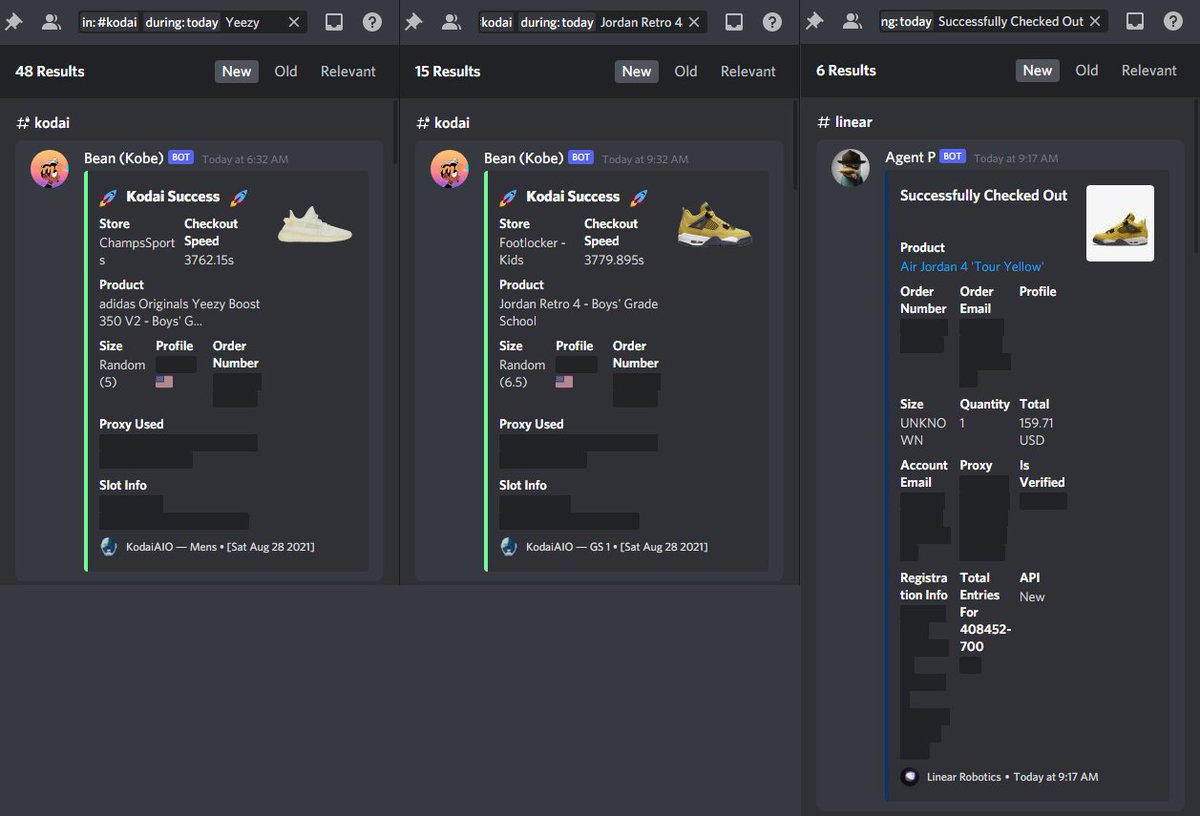
Task: Select New sort tab in 48 Results panel
Action: coord(237,71)
